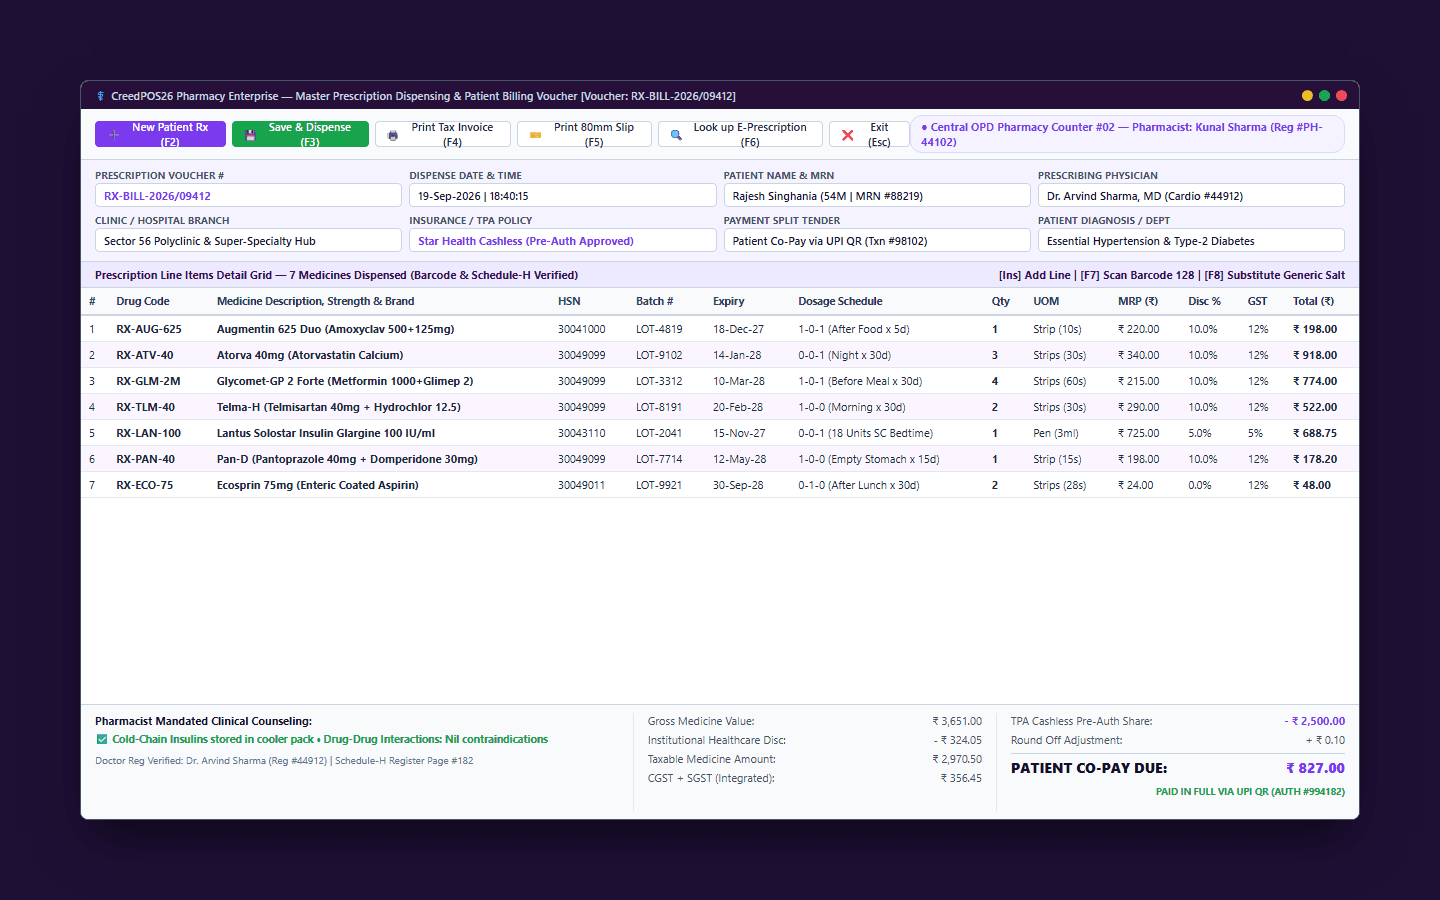This screenshot has height=900, width=1440.
Task: Click the New Patient Rx (F2) label
Action: (x=170, y=135)
